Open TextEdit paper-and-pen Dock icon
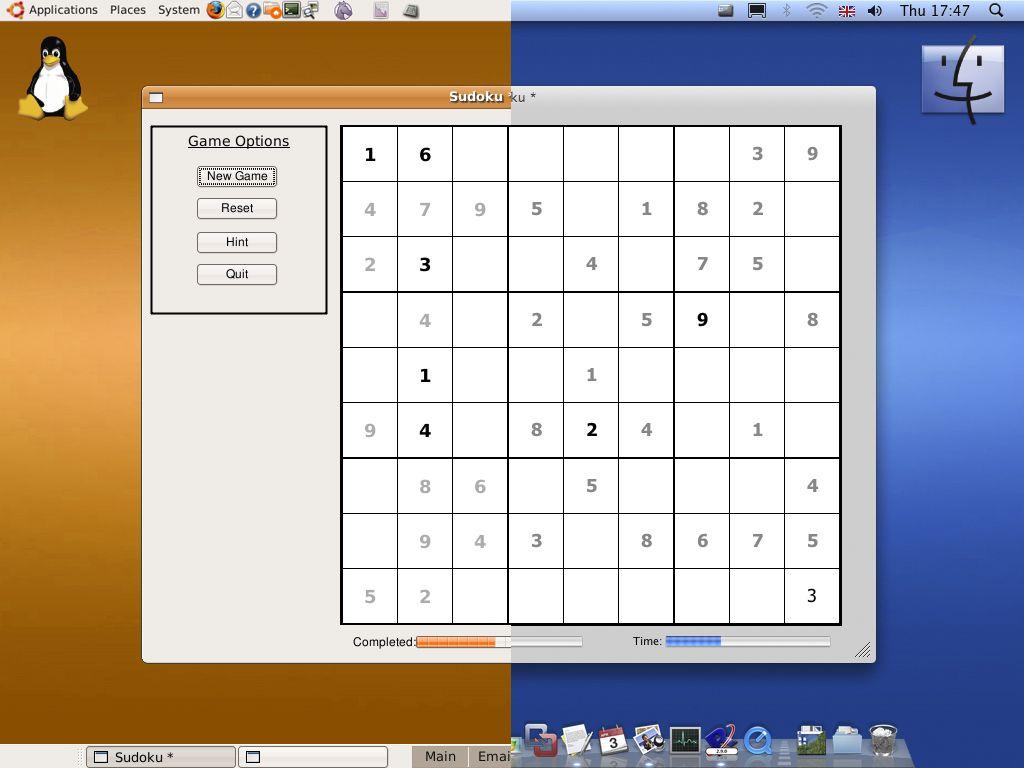1024x768 pixels. click(577, 739)
